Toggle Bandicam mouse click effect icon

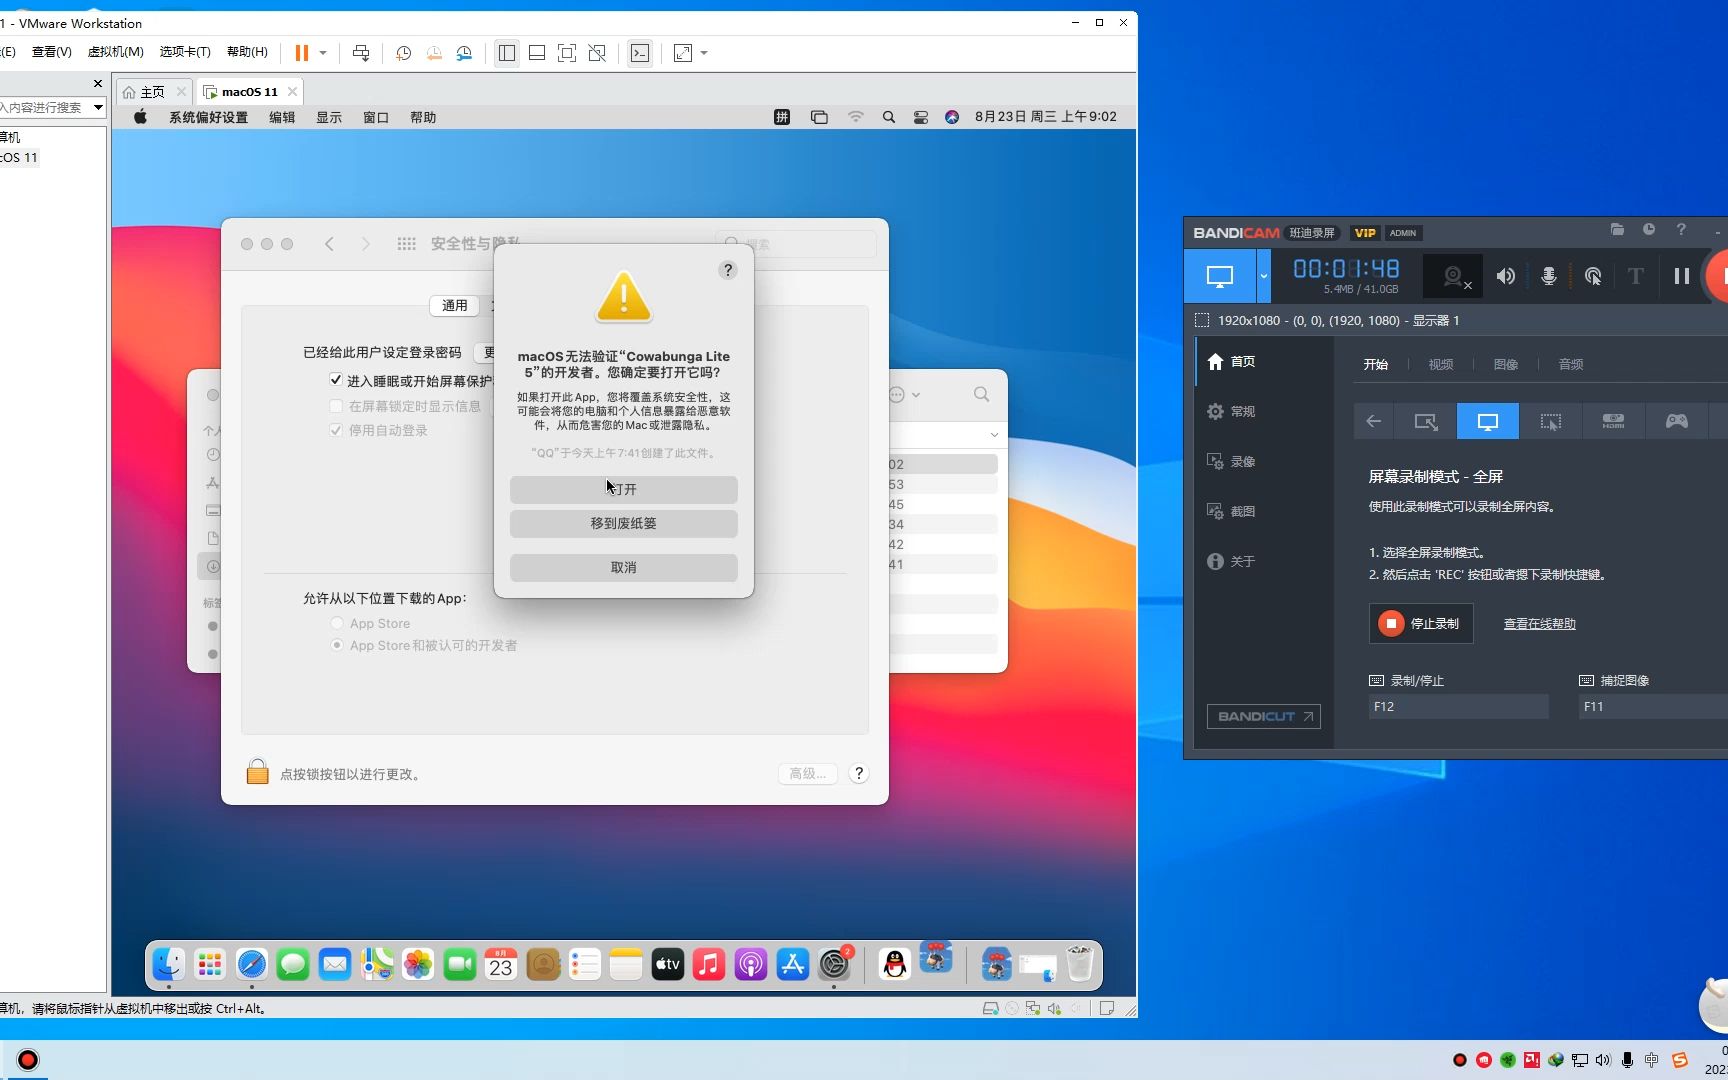(x=1593, y=276)
